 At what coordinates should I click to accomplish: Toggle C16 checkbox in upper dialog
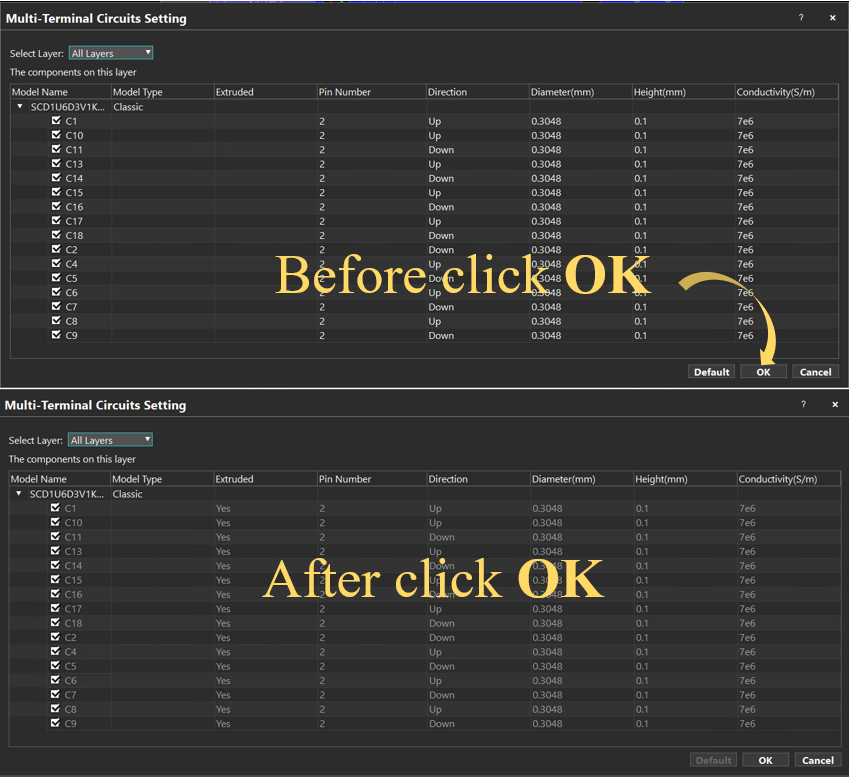(x=56, y=206)
